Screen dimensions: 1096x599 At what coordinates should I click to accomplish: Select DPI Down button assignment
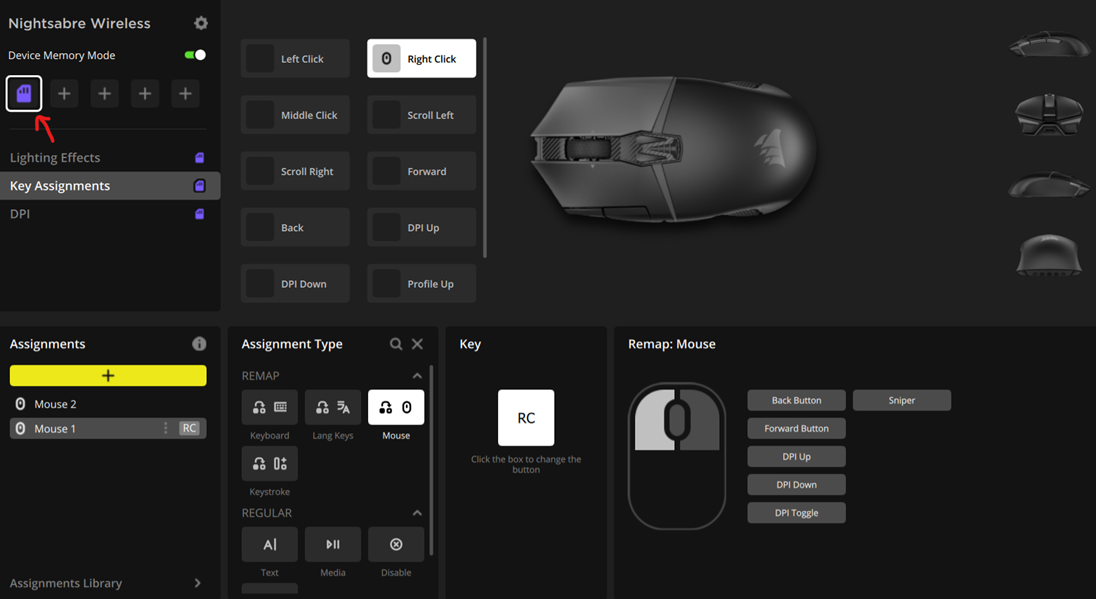(x=295, y=284)
